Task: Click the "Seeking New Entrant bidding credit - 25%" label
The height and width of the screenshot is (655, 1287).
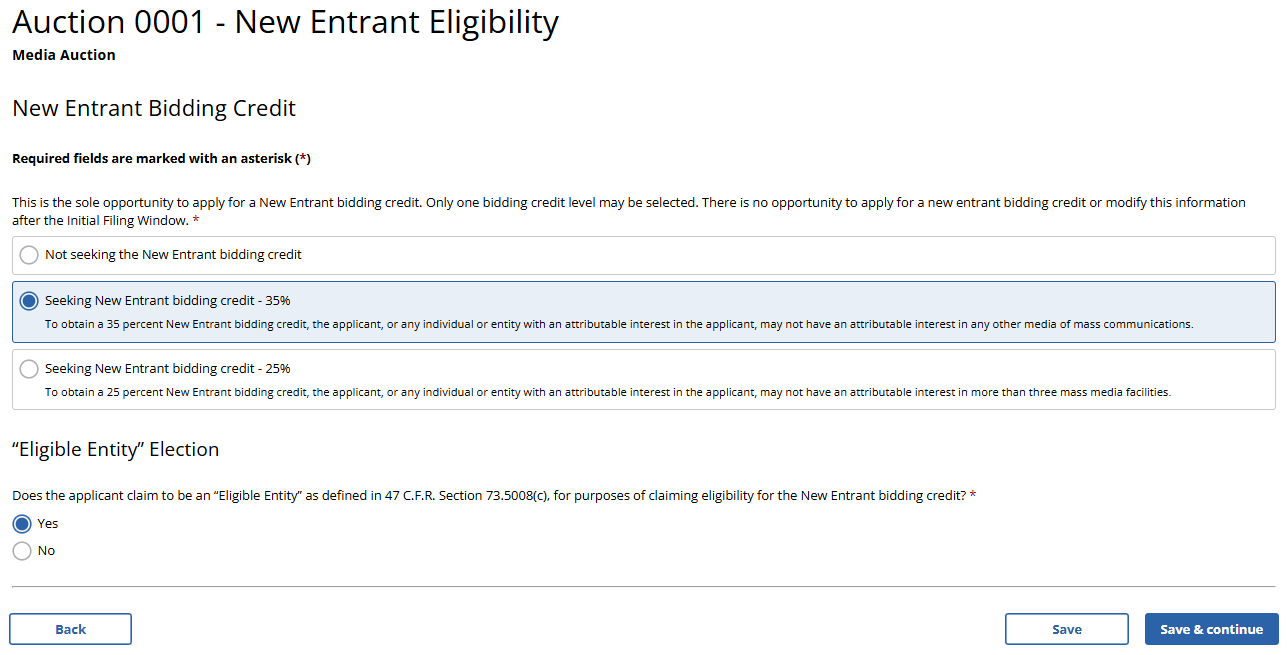Action: click(168, 368)
